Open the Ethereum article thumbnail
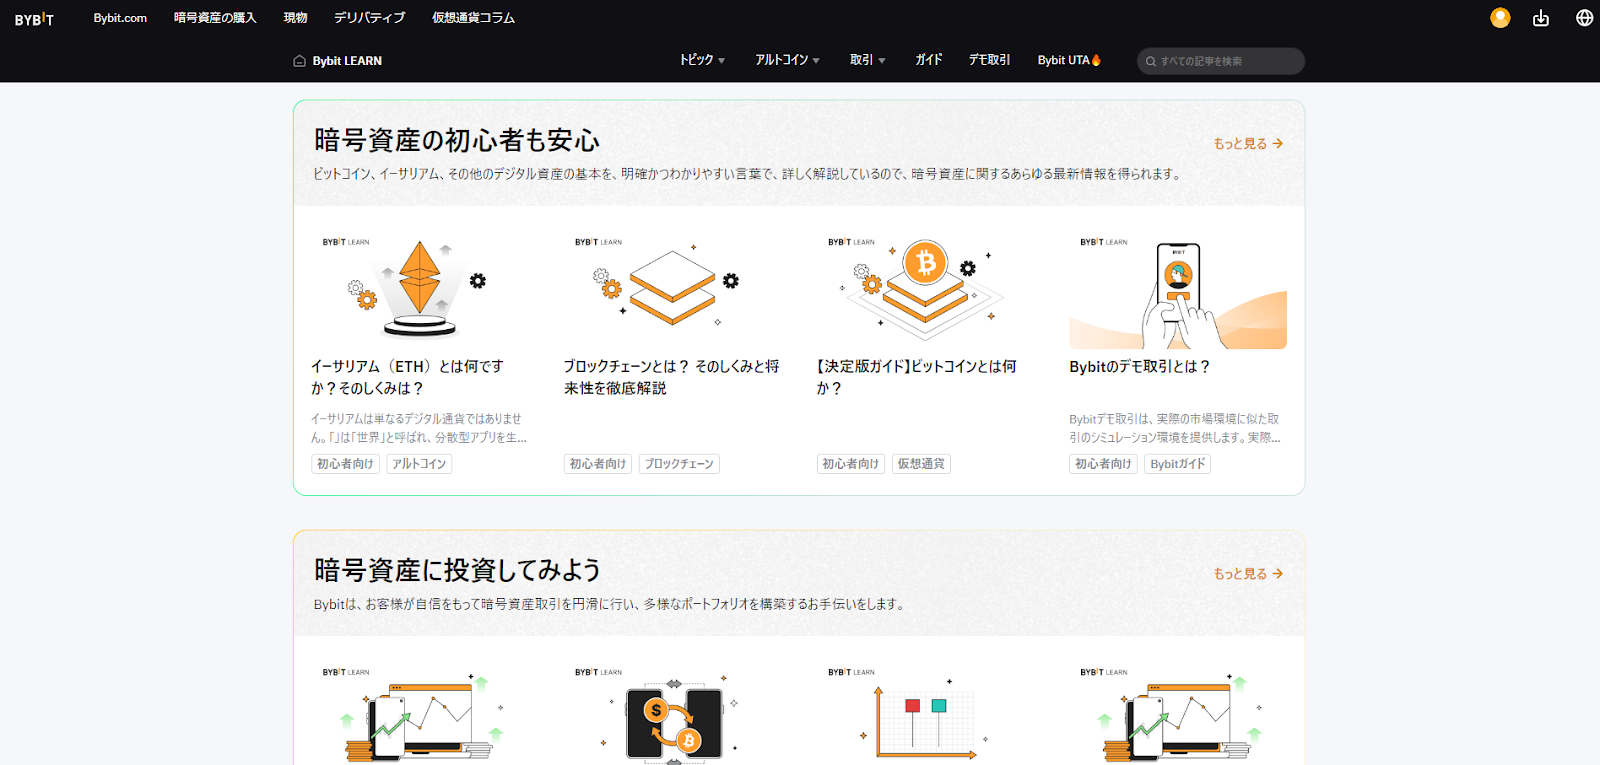 point(419,291)
